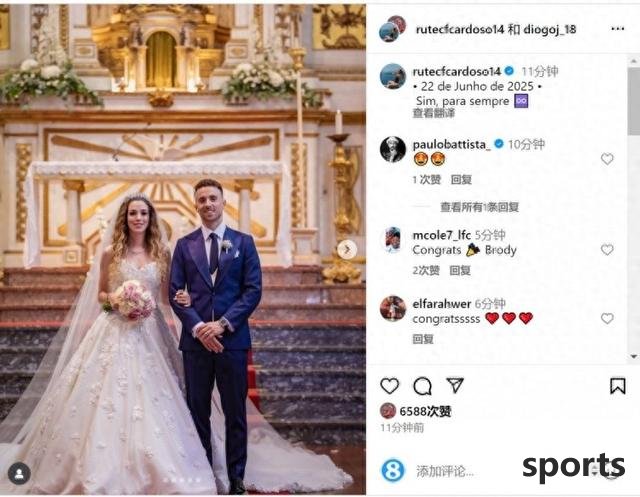Like paulobattista_ comment
Screen dimensions: 640x497
click(607, 159)
